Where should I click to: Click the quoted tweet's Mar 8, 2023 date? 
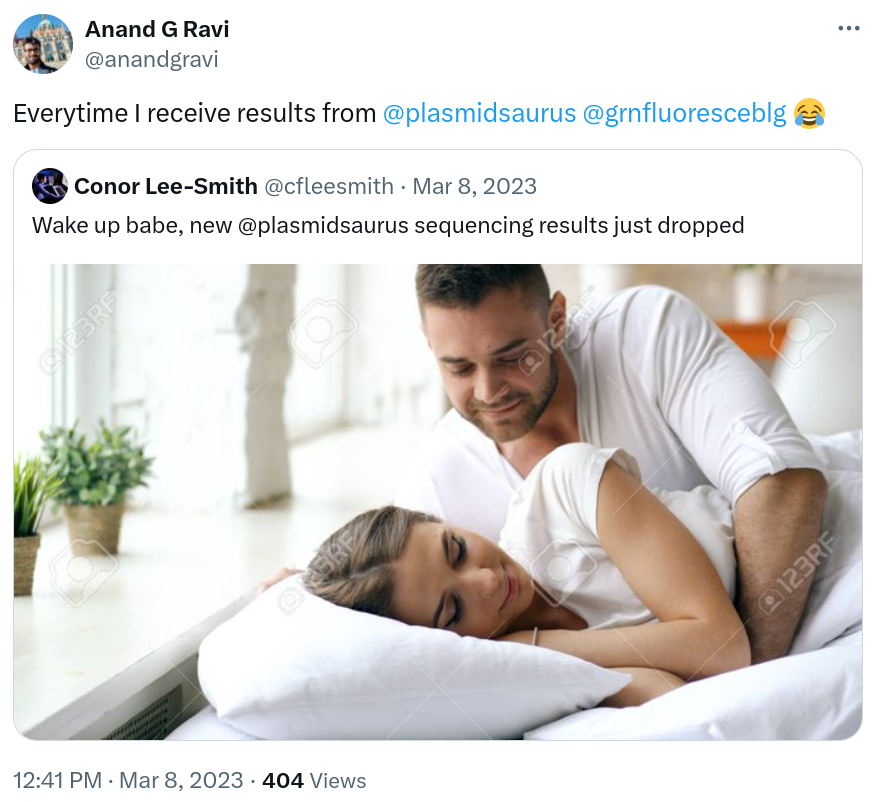coord(474,186)
